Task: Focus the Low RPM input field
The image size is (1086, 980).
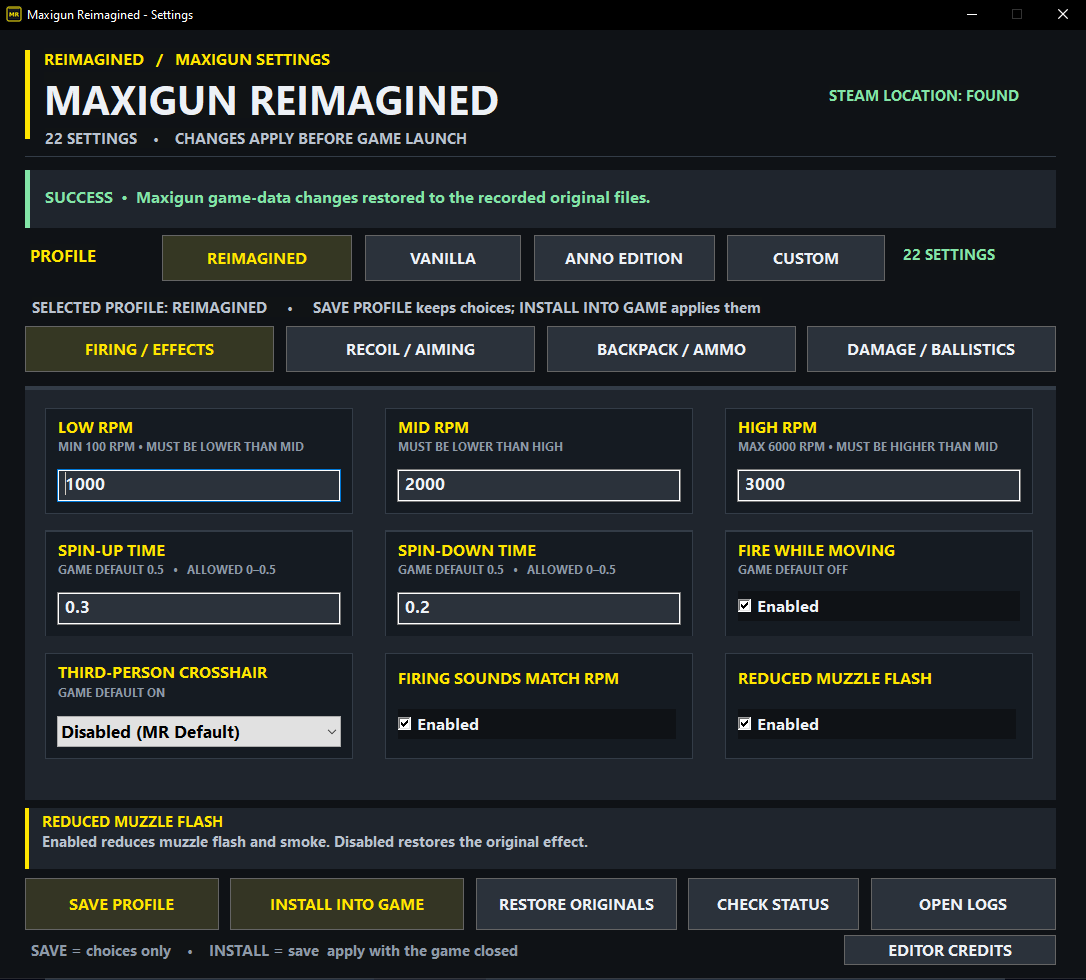Action: [x=199, y=485]
